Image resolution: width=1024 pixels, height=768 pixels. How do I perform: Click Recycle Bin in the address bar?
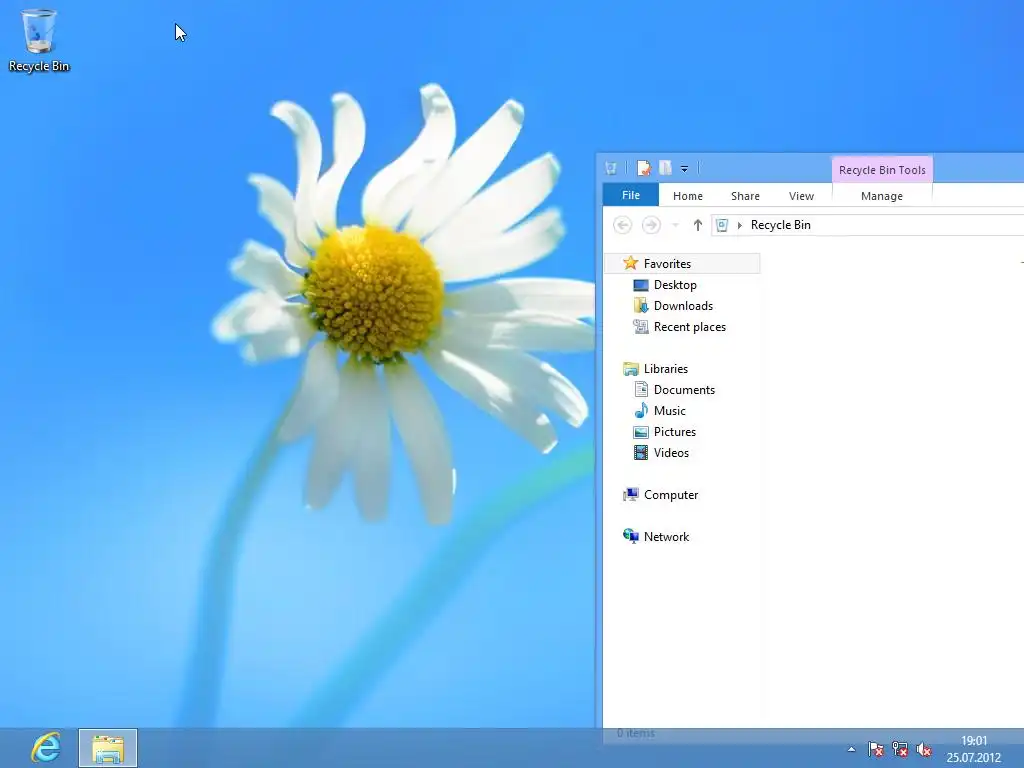(x=780, y=225)
